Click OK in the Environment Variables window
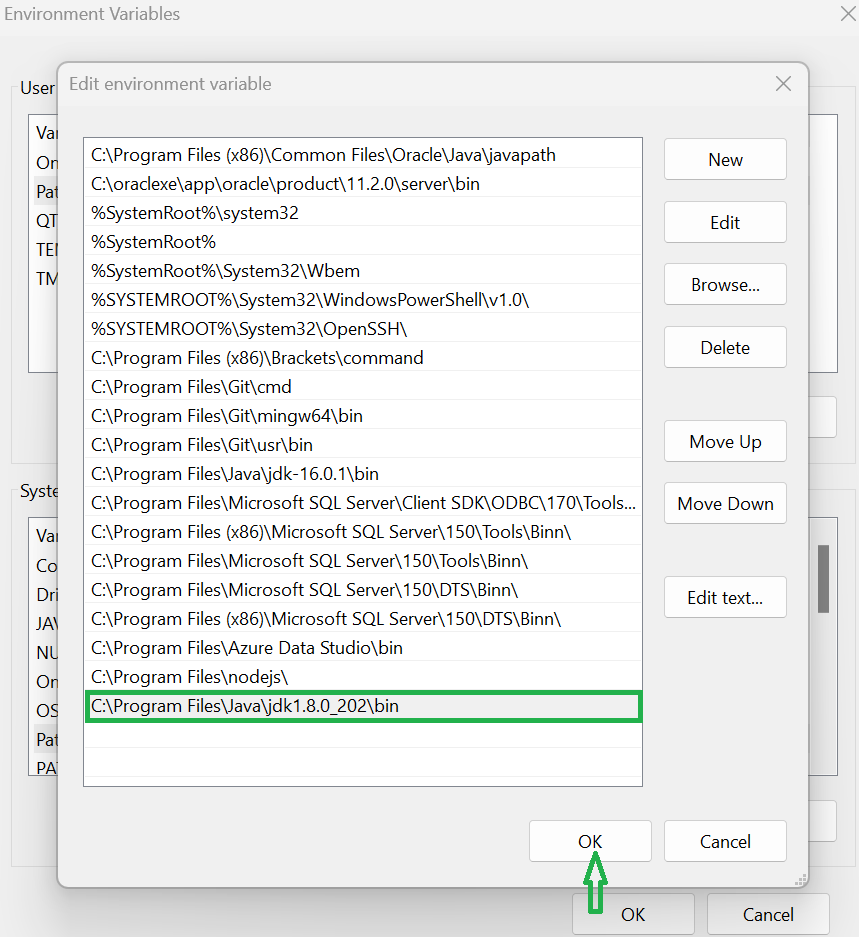Image resolution: width=859 pixels, height=937 pixels. coord(633,914)
